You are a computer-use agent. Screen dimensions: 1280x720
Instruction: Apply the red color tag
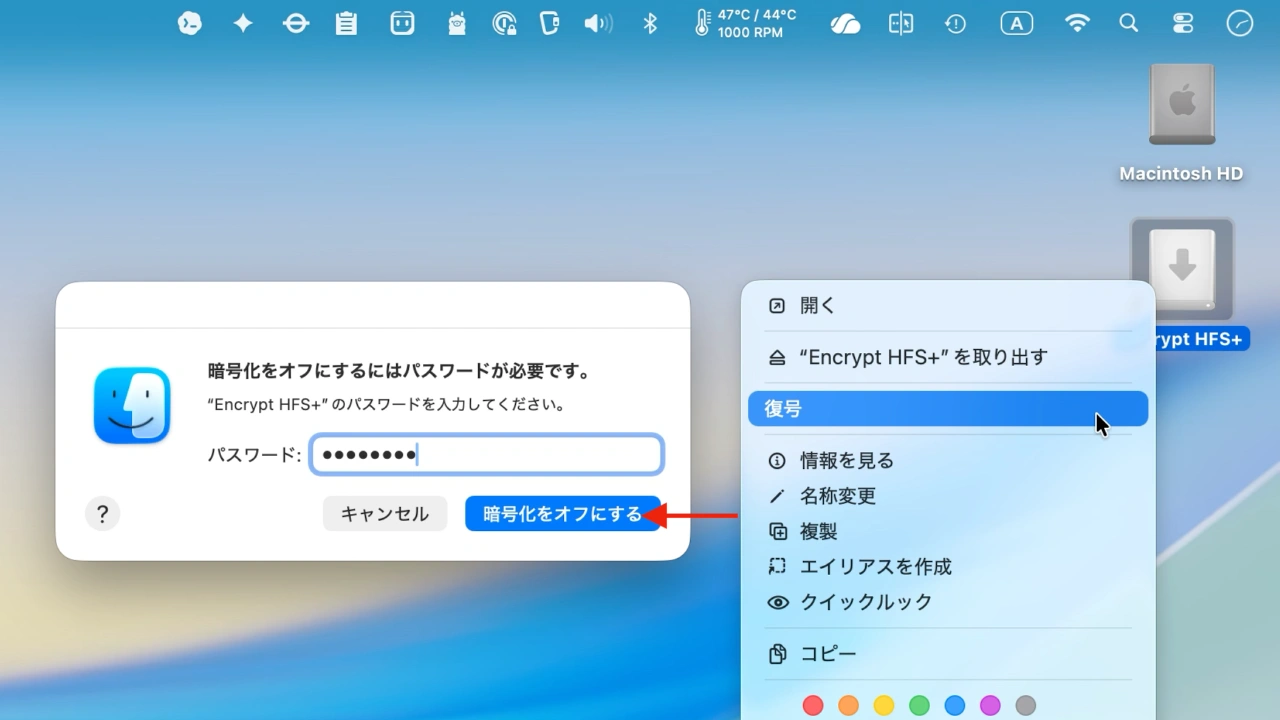(813, 706)
